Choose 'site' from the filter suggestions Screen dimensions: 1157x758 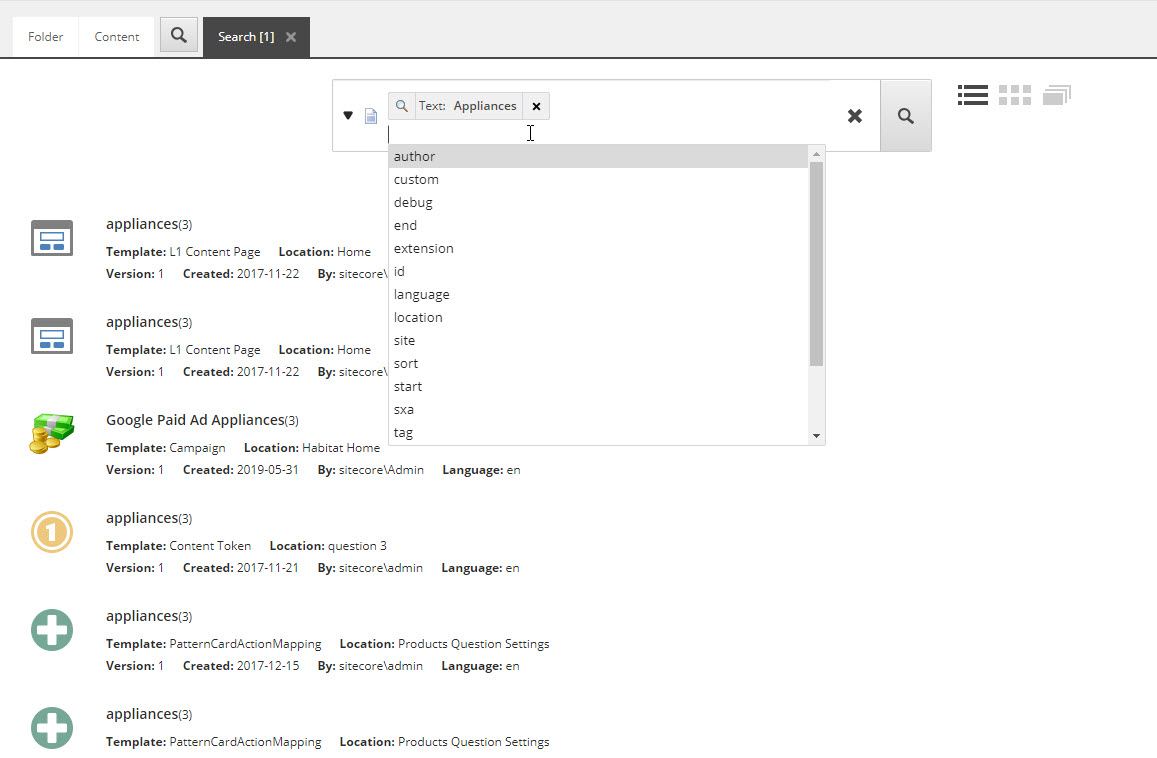click(598, 340)
